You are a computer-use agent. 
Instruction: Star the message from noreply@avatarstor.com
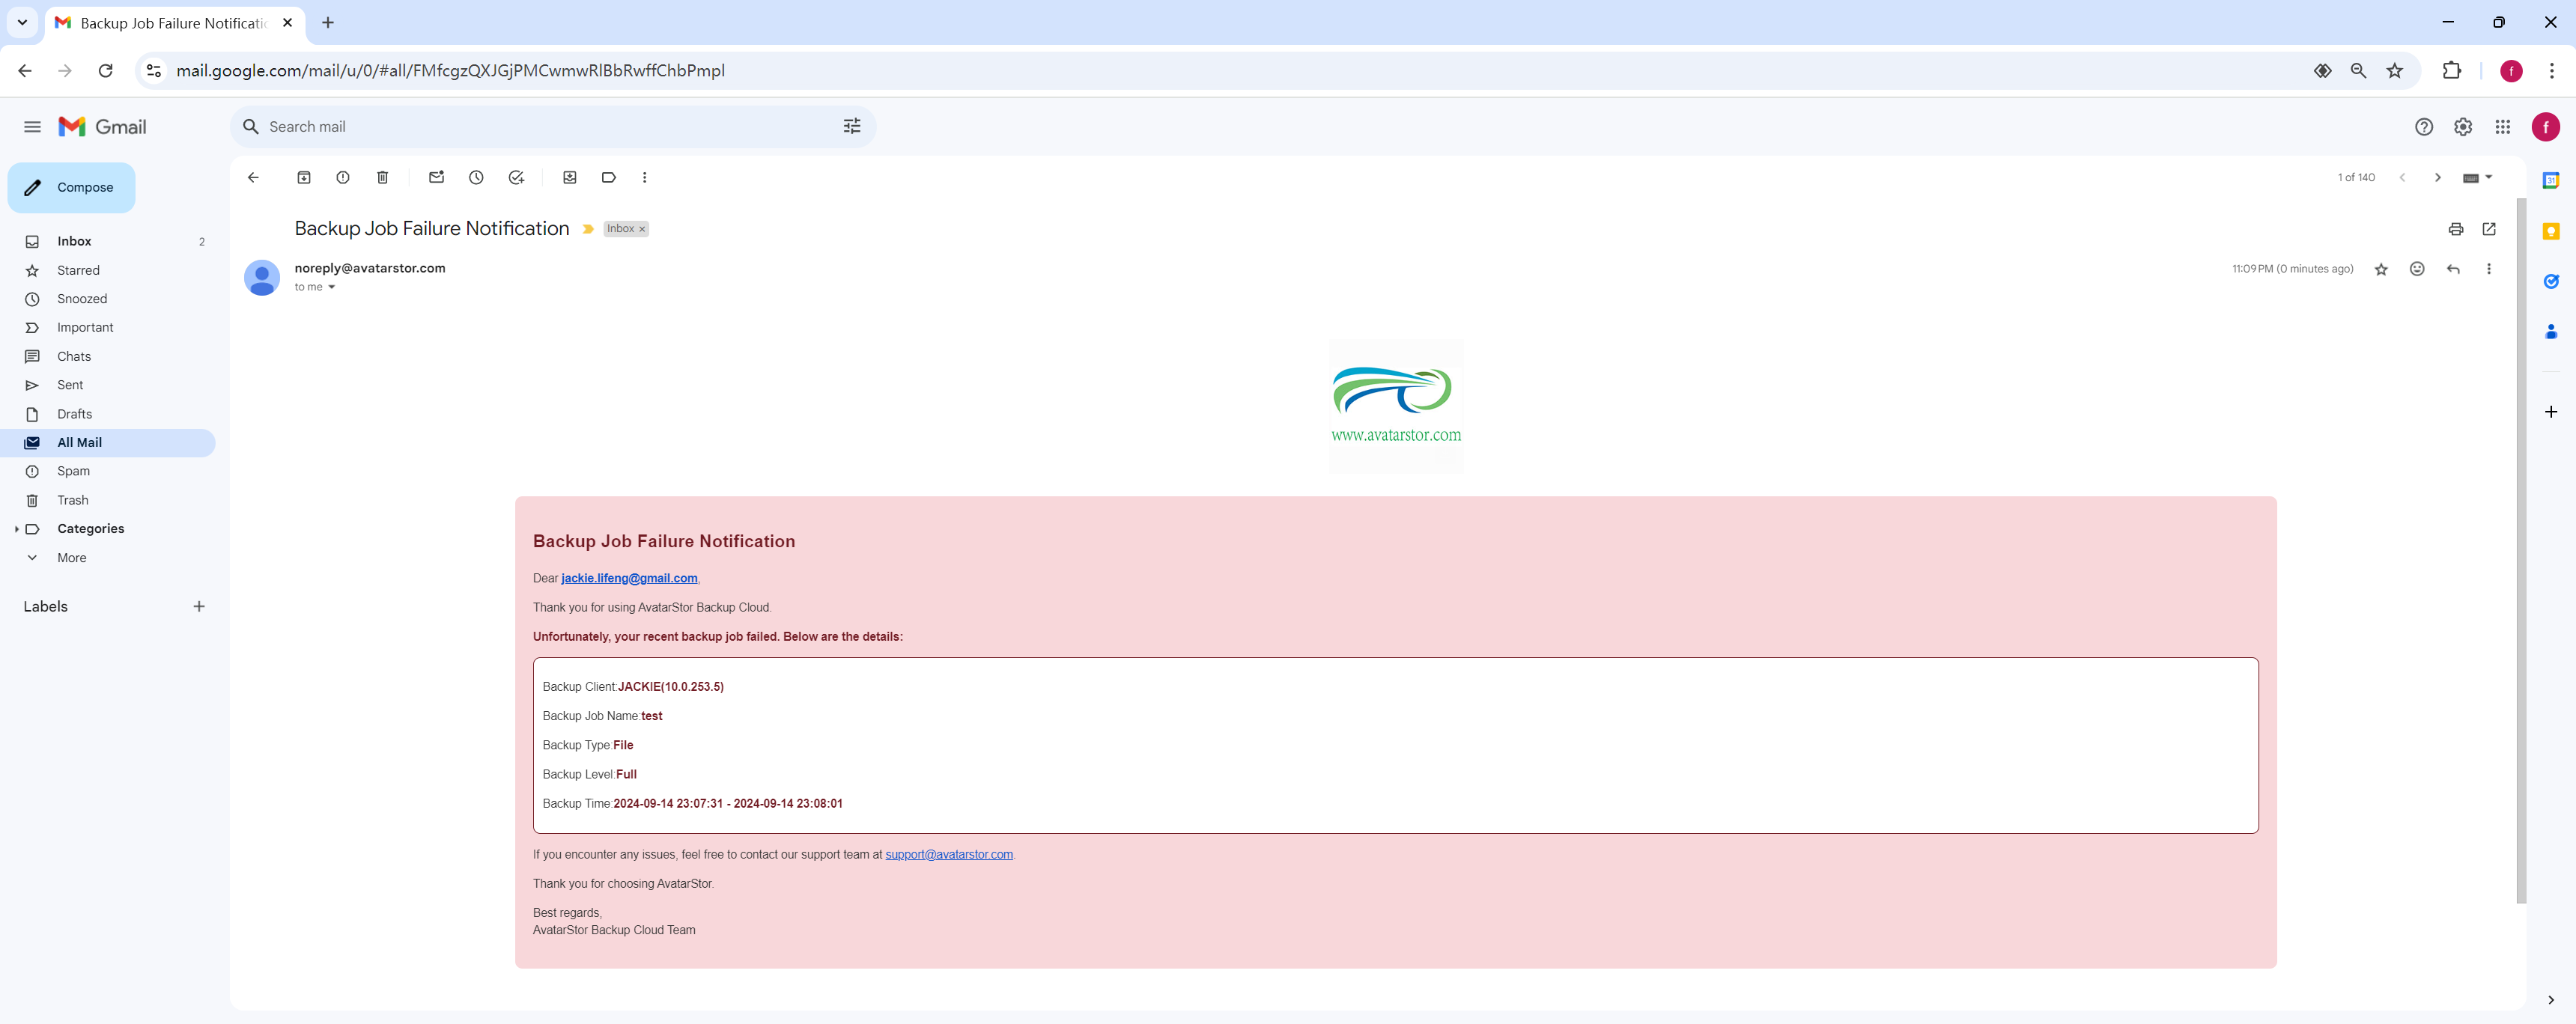(2381, 269)
